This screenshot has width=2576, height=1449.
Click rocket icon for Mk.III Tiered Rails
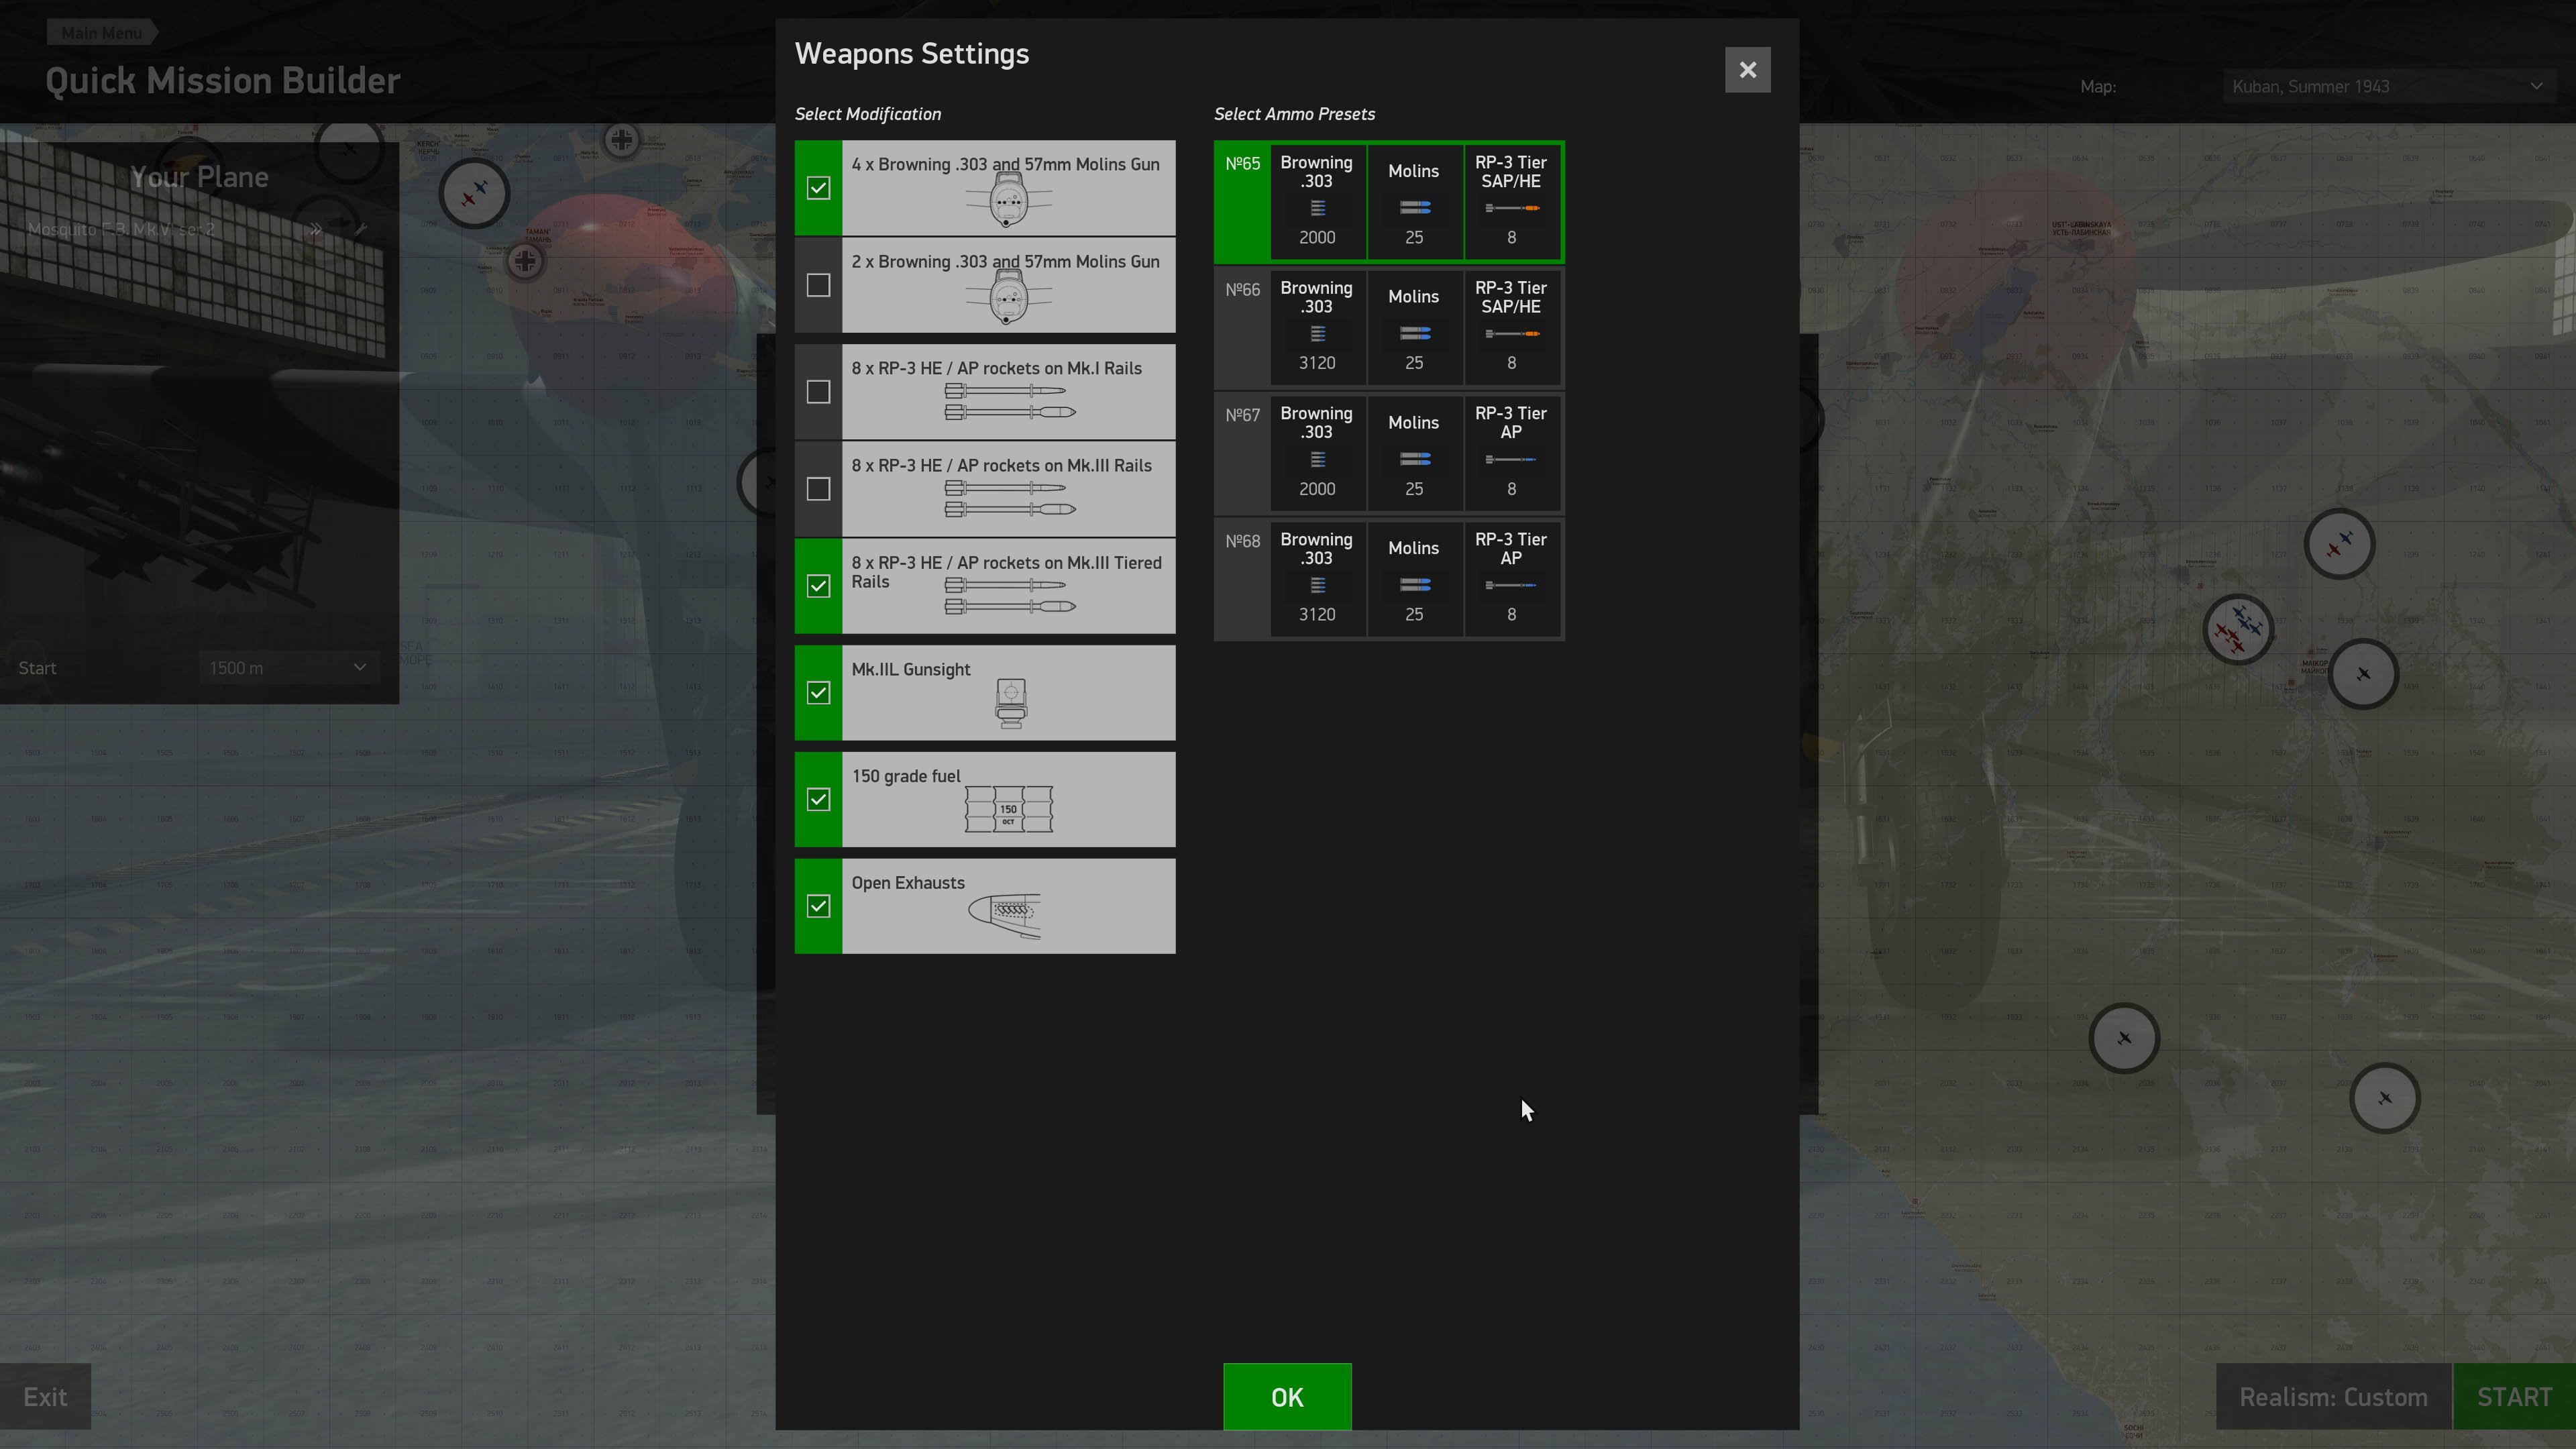1009,596
